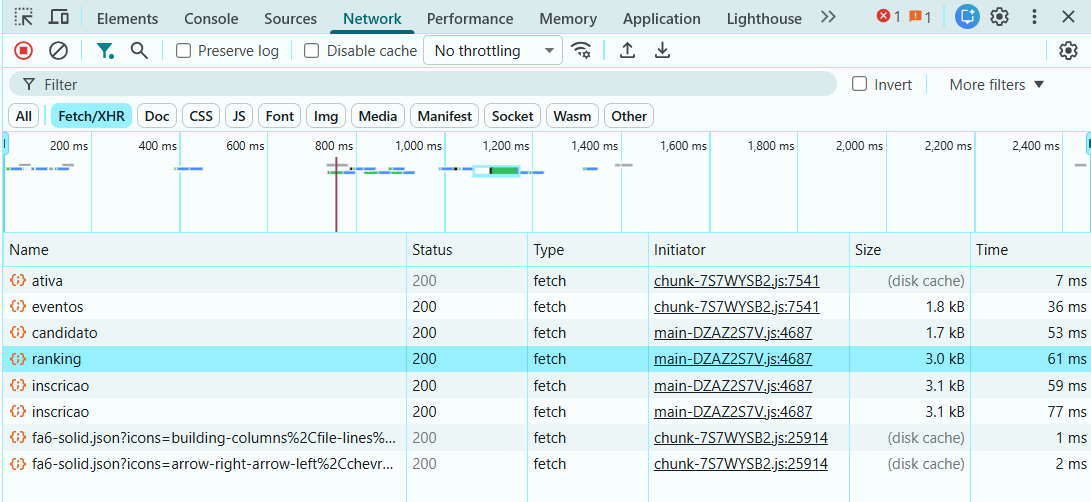The width and height of the screenshot is (1091, 502).
Task: Switch to the Lighthouse tab
Action: click(764, 19)
